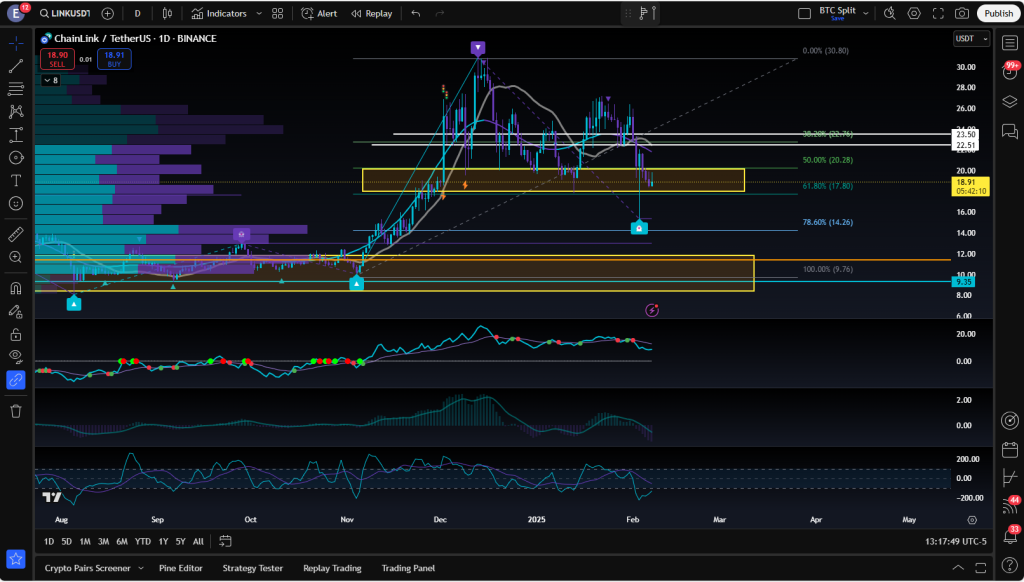The width and height of the screenshot is (1024, 582).
Task: Toggle magnet mode for drawings
Action: [16, 288]
